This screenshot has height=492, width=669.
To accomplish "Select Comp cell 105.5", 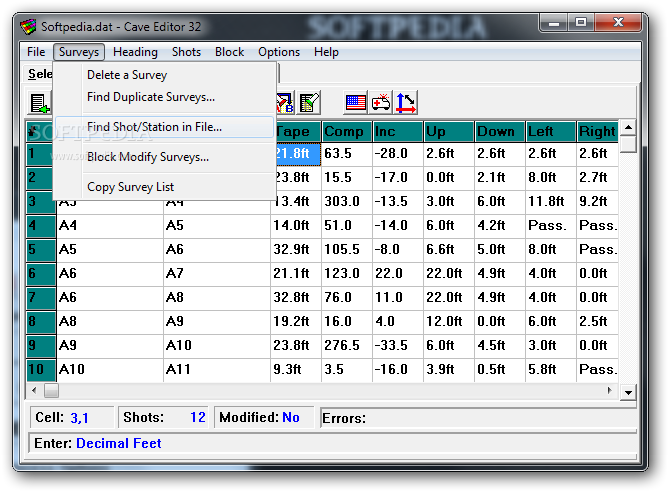I will click(347, 249).
